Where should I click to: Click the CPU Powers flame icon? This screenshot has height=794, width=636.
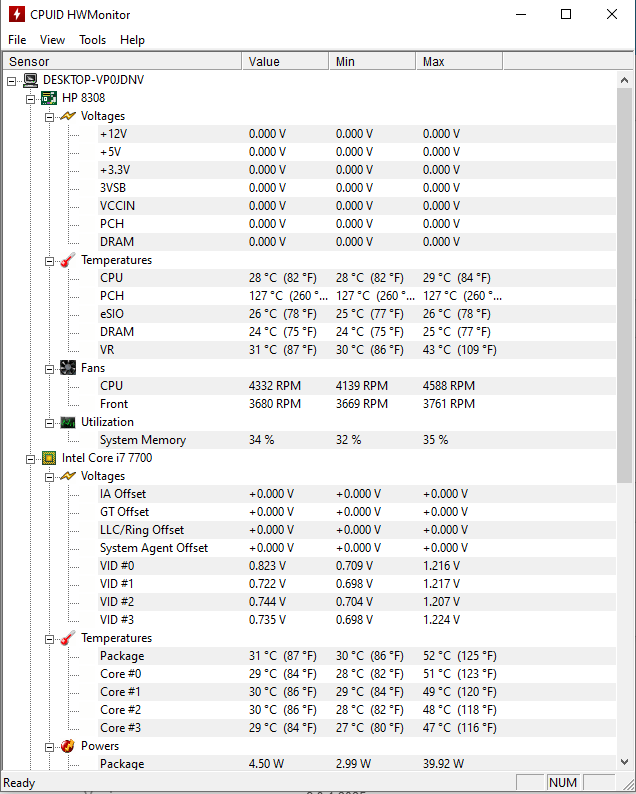(67, 746)
